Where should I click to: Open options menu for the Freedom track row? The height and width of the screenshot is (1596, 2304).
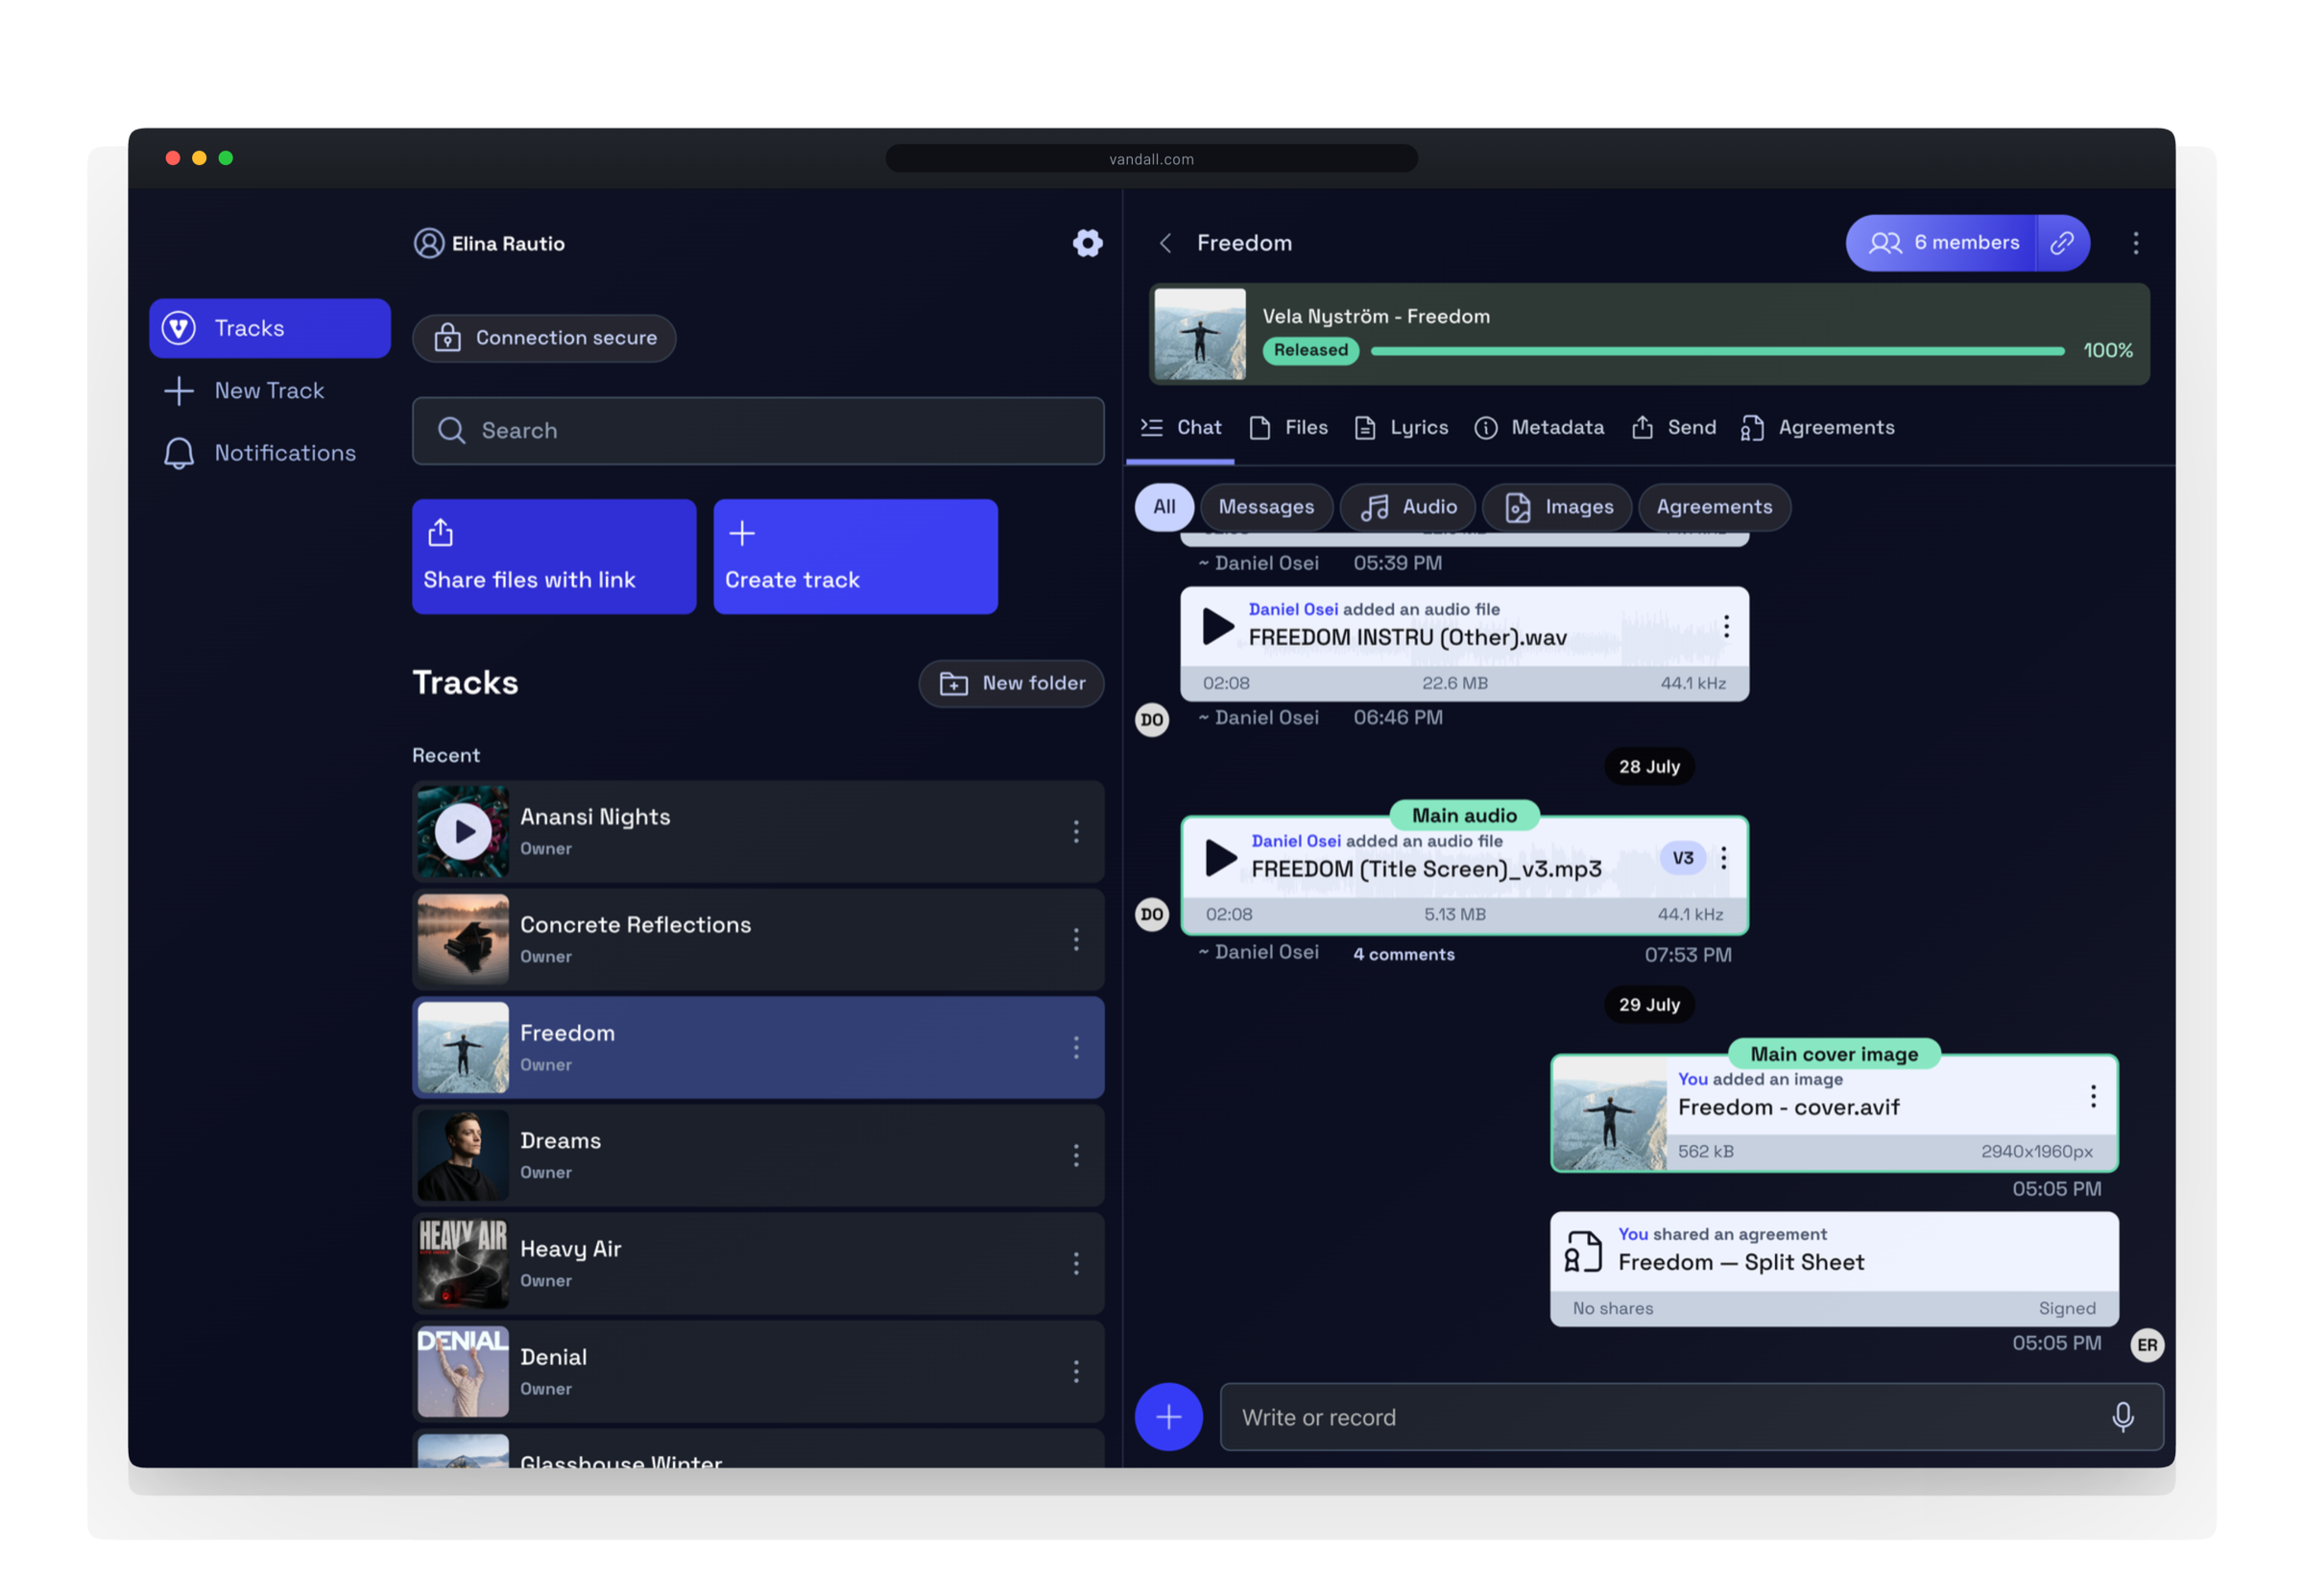pos(1076,1047)
